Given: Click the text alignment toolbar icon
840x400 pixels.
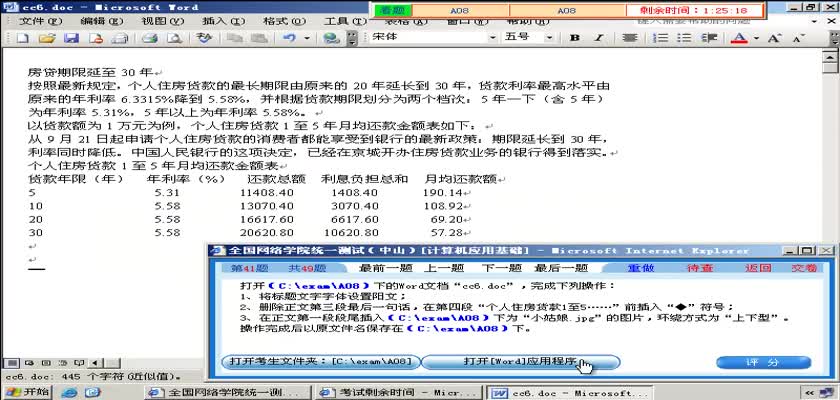Looking at the screenshot, I should click(630, 38).
